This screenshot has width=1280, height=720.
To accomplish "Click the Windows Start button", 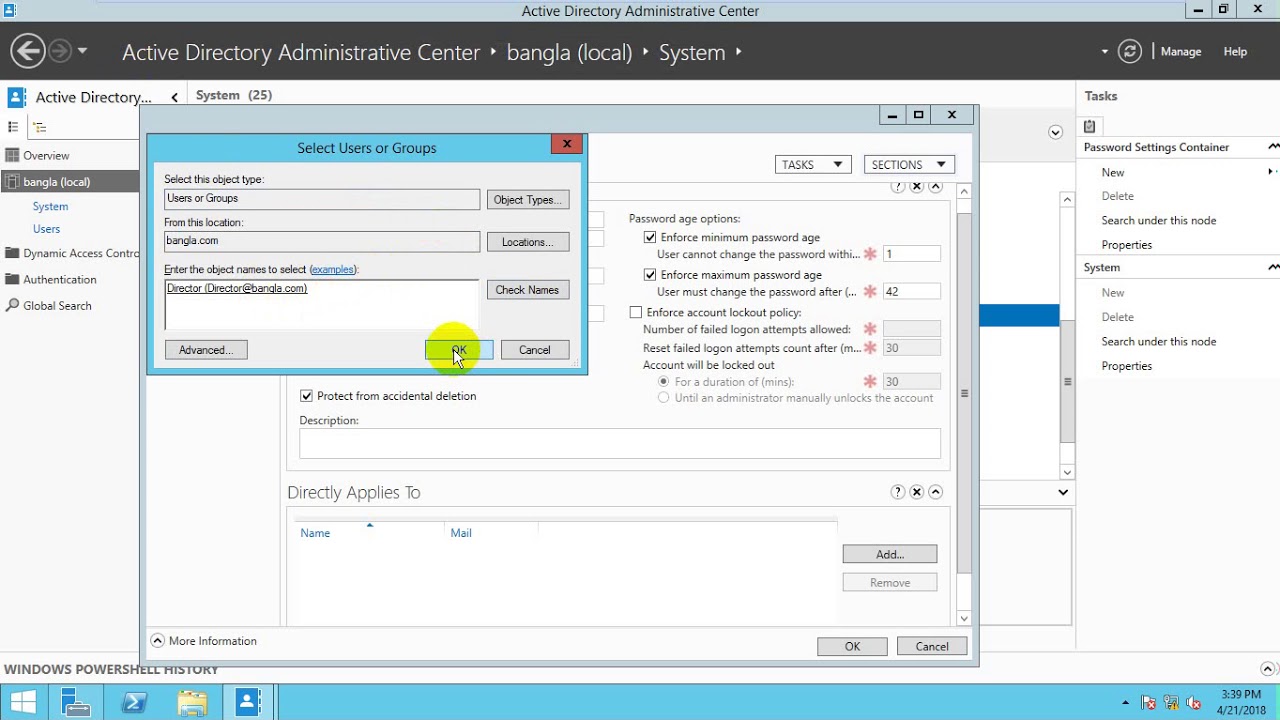I will click(x=23, y=702).
